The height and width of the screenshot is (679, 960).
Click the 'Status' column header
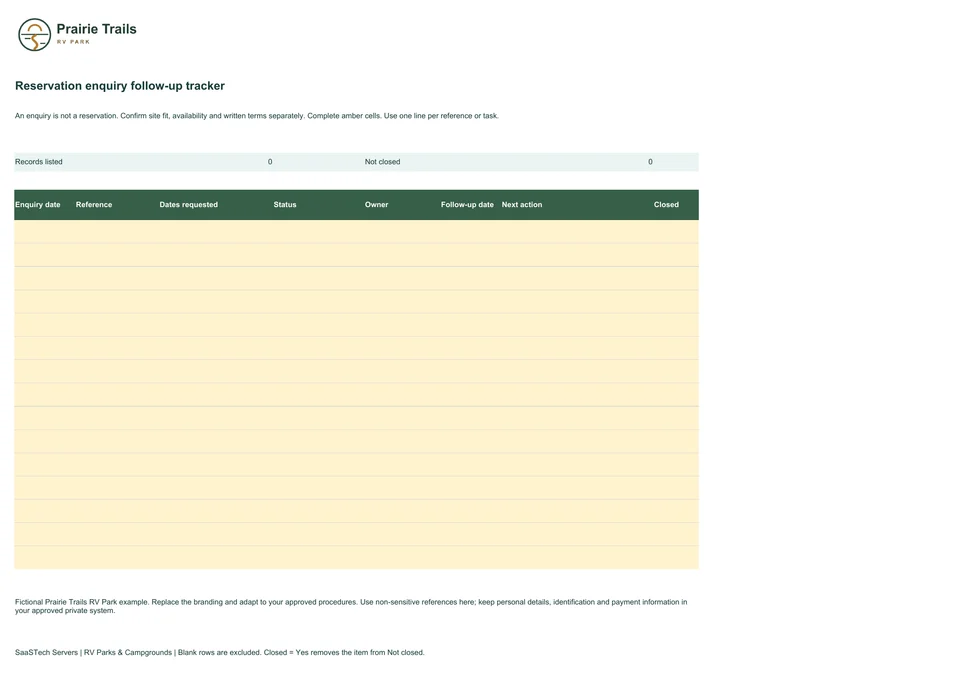(x=285, y=204)
